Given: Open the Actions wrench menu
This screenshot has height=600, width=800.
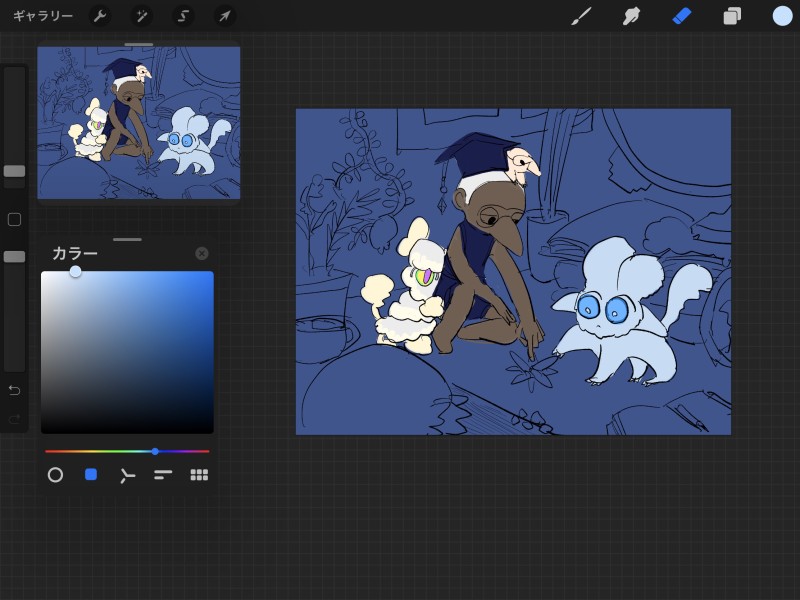Looking at the screenshot, I should click(99, 16).
